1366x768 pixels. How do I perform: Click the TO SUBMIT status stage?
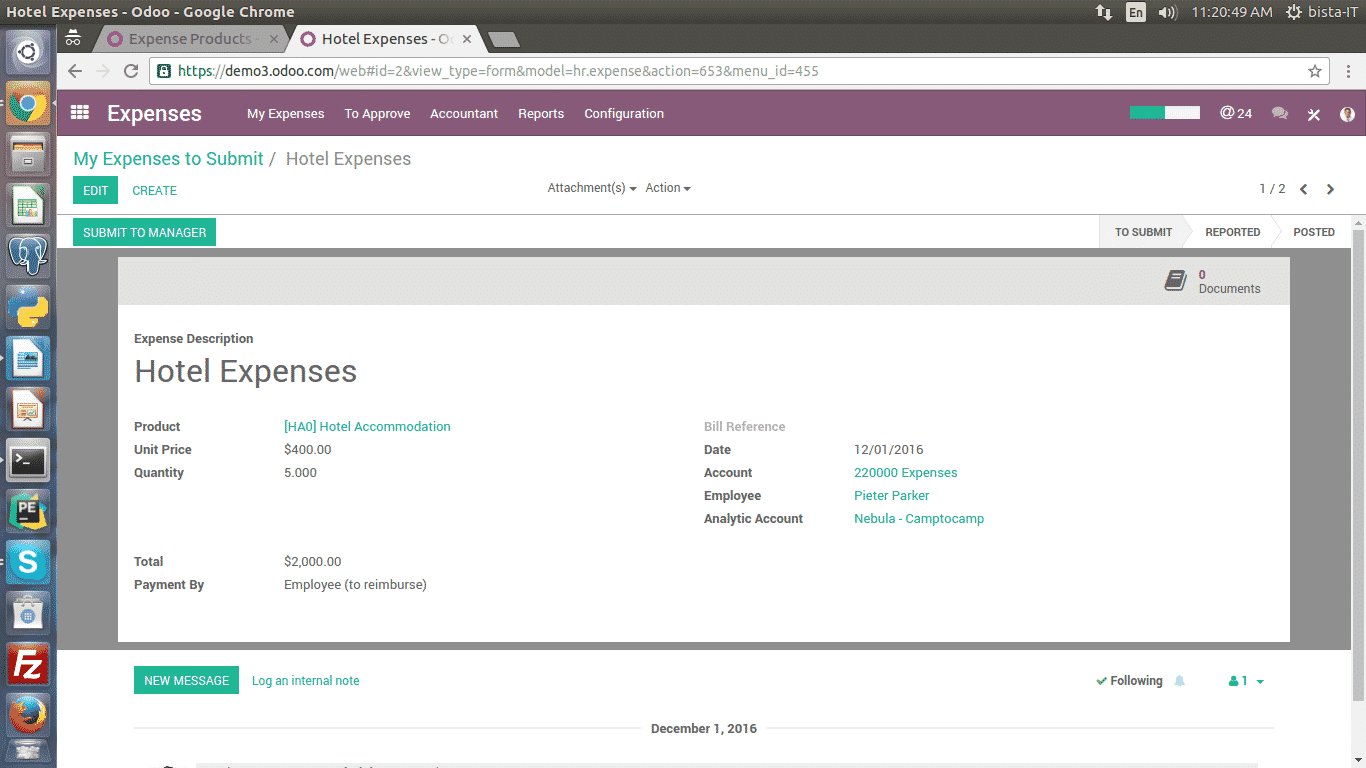pyautogui.click(x=1143, y=232)
